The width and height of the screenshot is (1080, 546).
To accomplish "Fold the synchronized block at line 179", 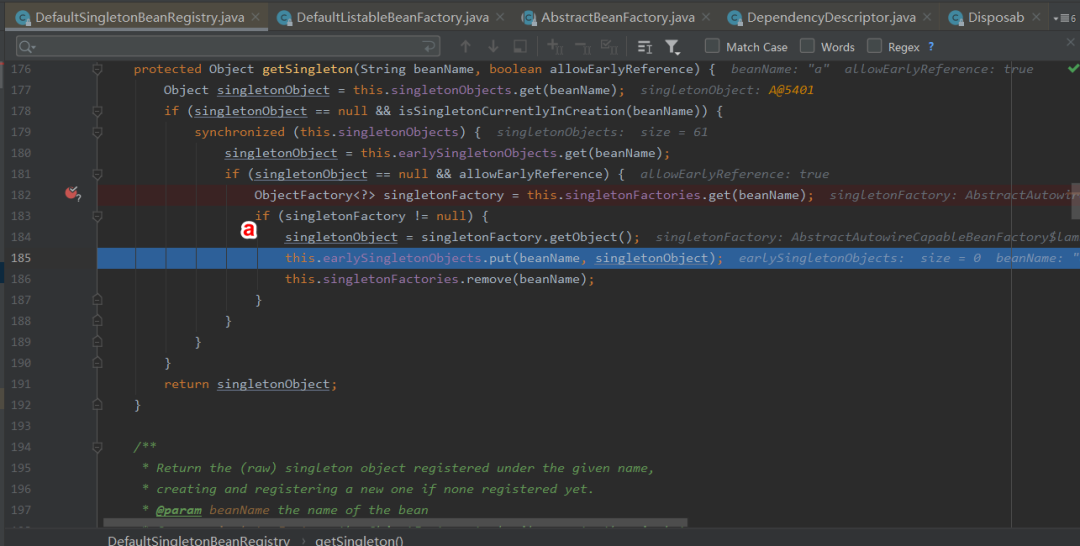I will pyautogui.click(x=98, y=132).
